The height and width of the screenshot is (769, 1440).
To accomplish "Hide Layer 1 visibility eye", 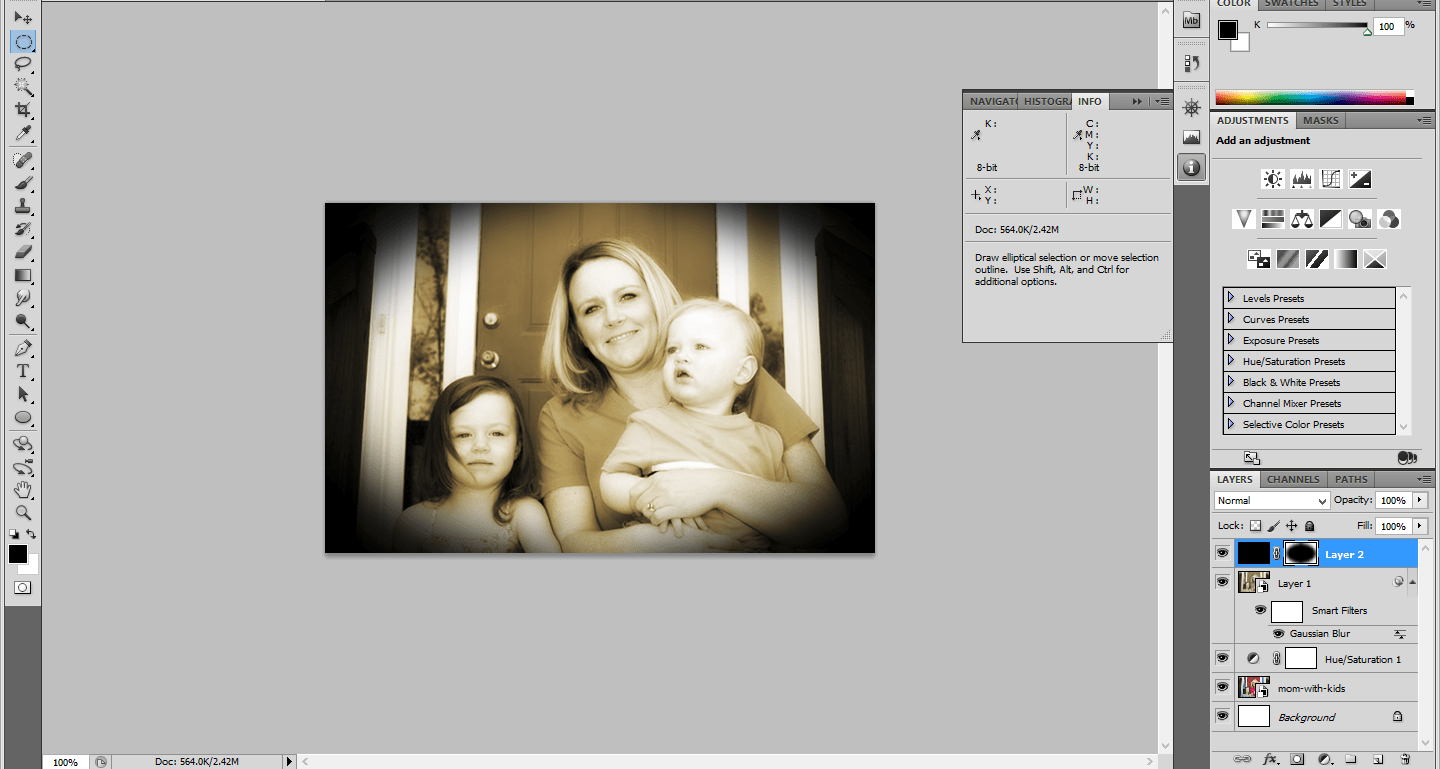I will pos(1222,581).
